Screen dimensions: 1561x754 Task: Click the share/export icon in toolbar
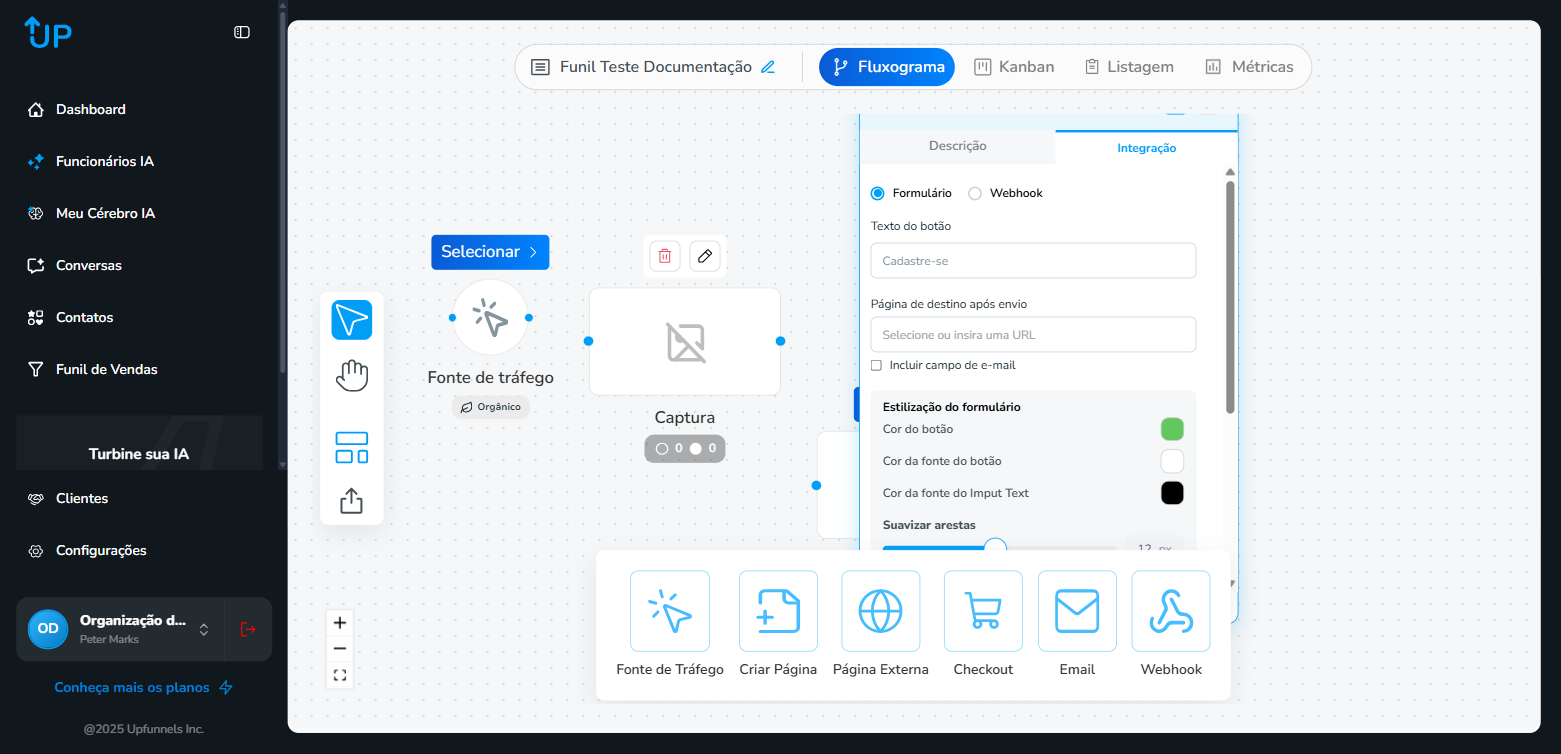pyautogui.click(x=351, y=500)
